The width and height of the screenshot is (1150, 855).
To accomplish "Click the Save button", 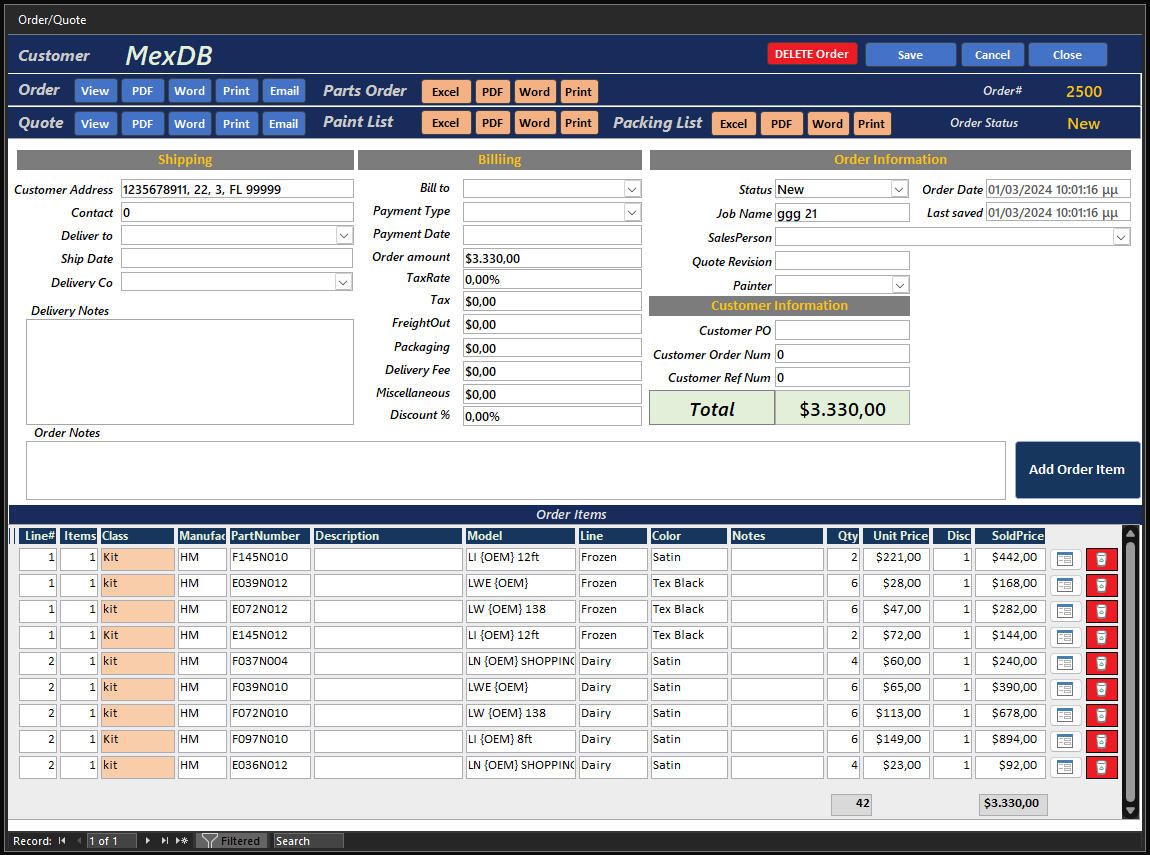I will (910, 54).
